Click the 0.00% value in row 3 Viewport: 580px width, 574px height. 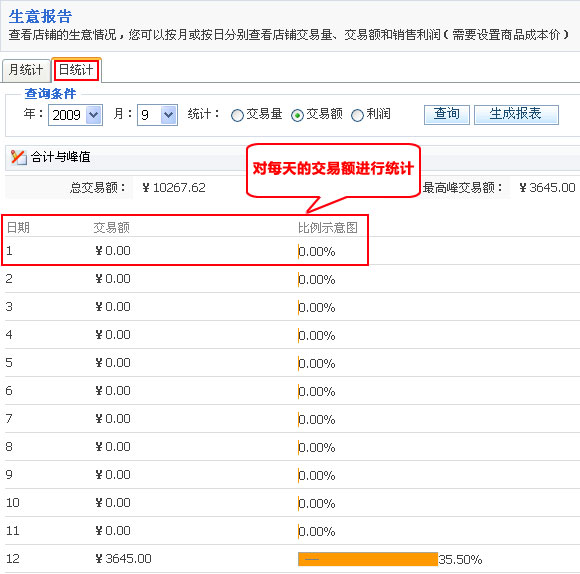tap(317, 308)
